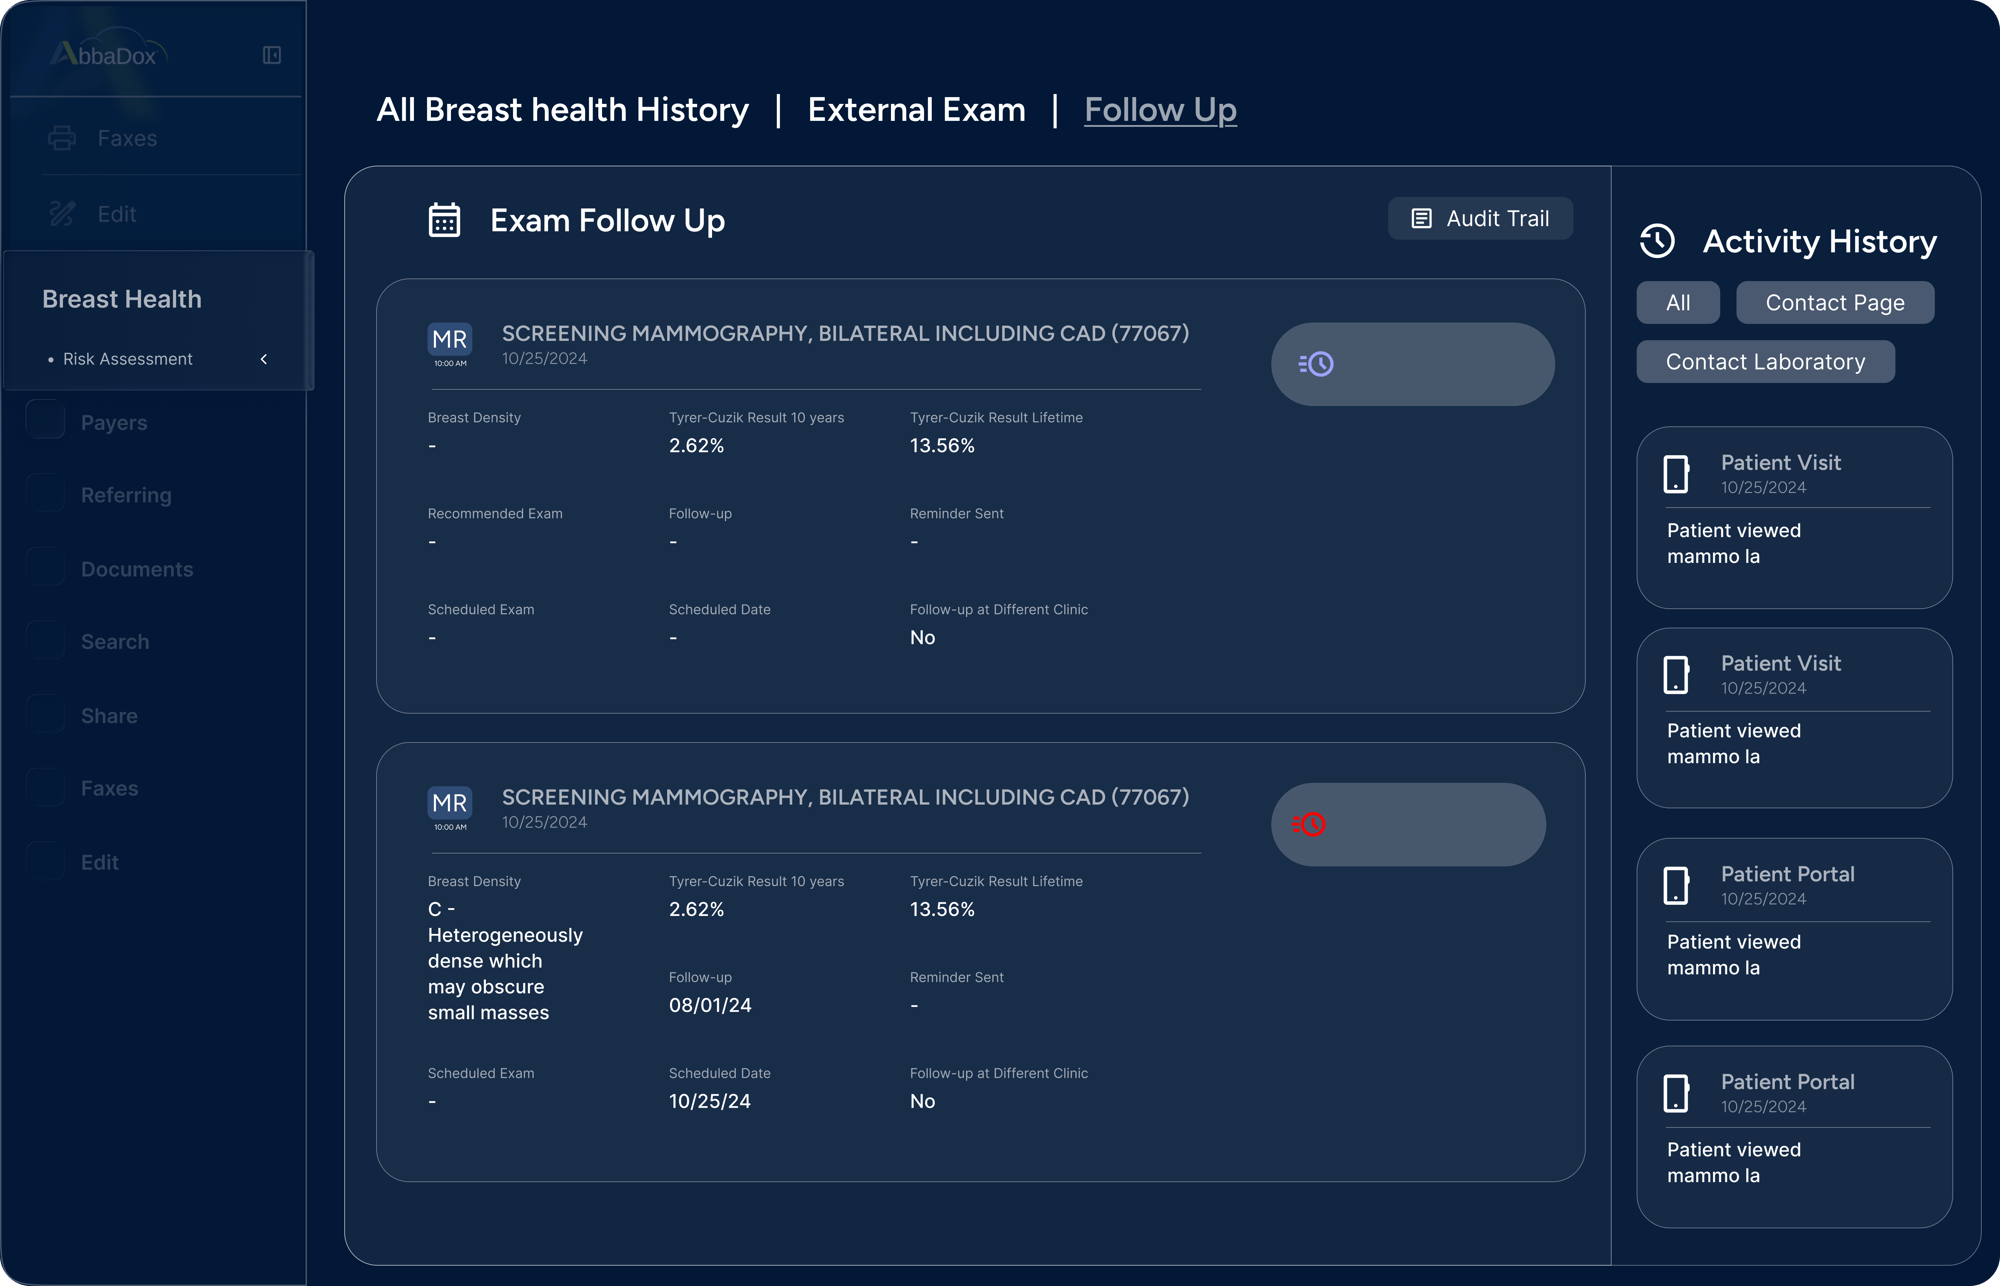This screenshot has height=1286, width=2000.
Task: Click the Edit pencil icon in sidebar
Action: (62, 213)
